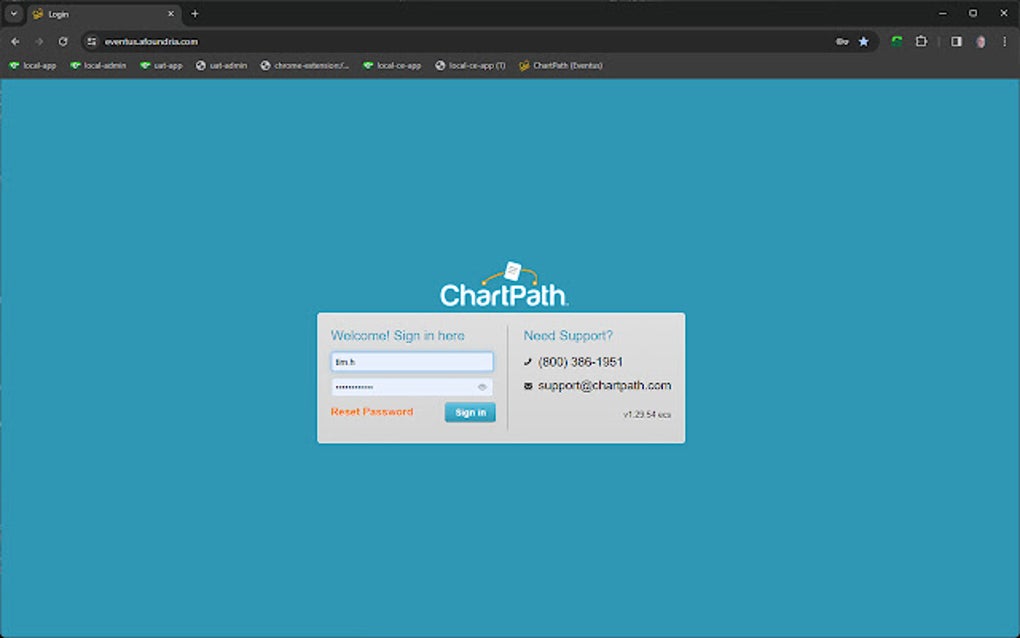Click the support@chartpath.com email link
1020x638 pixels.
(604, 386)
